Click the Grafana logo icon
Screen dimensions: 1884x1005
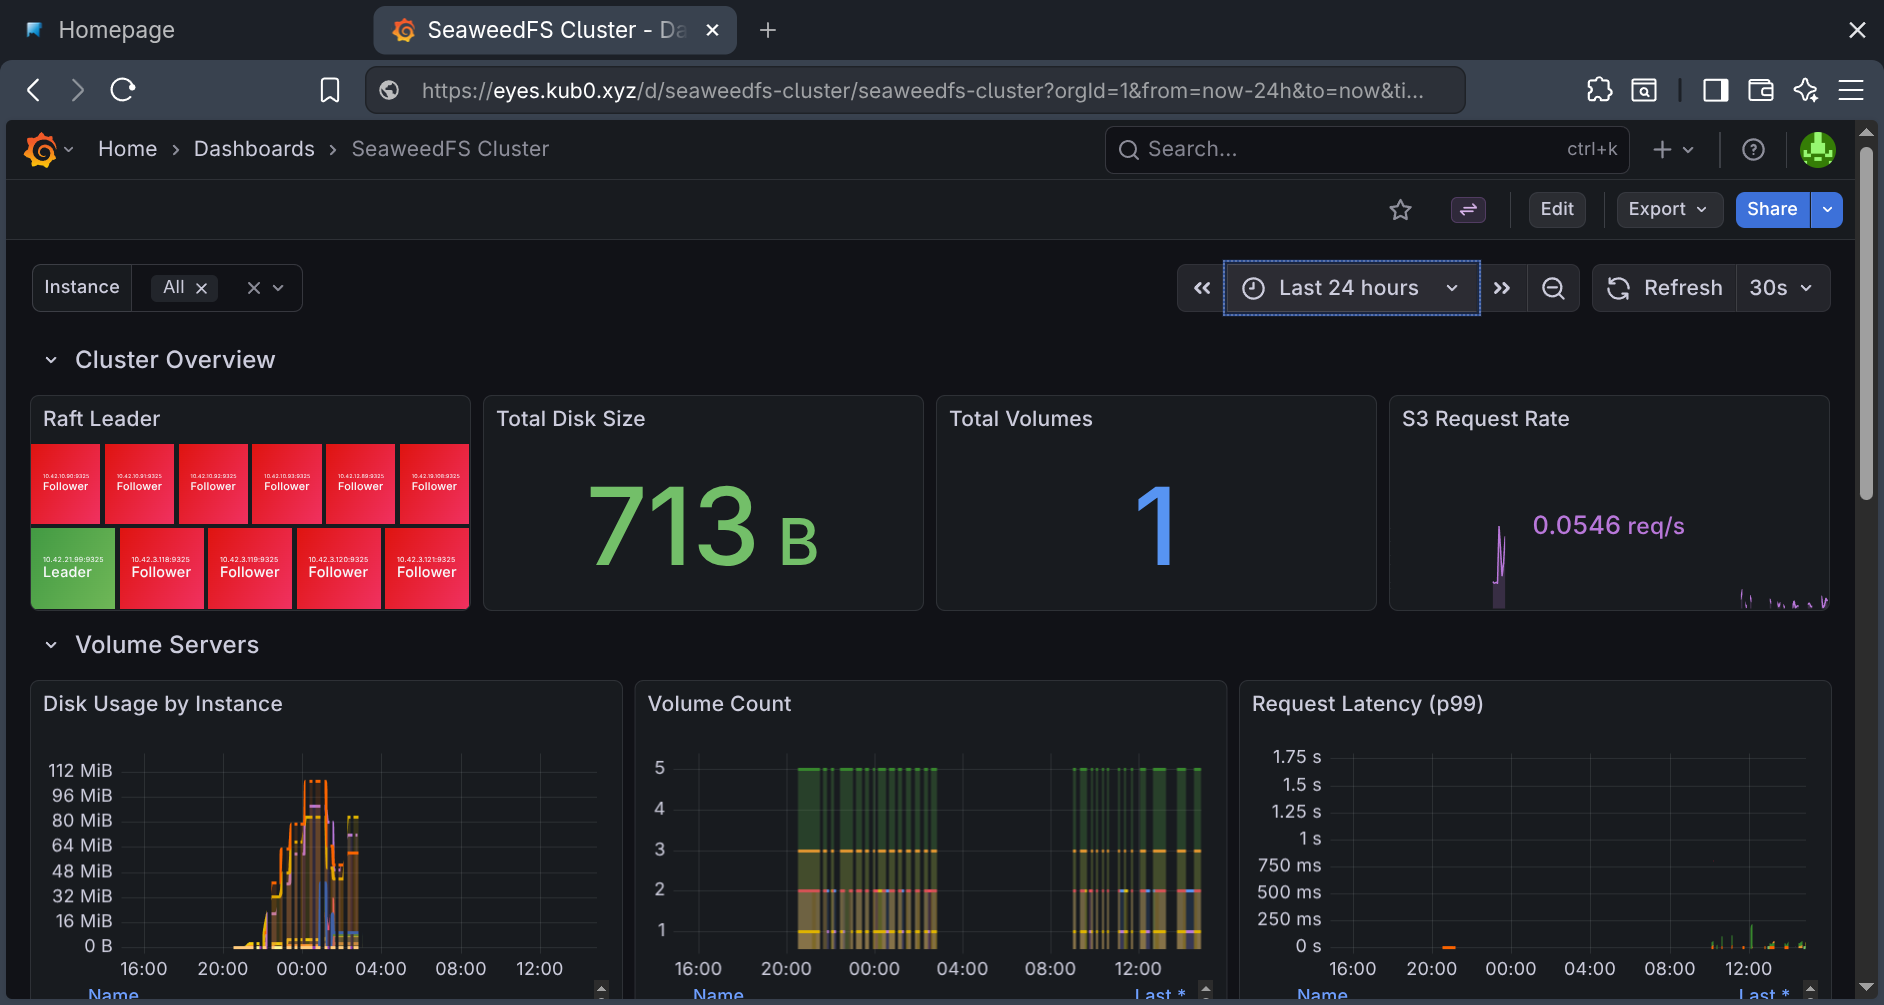40,150
